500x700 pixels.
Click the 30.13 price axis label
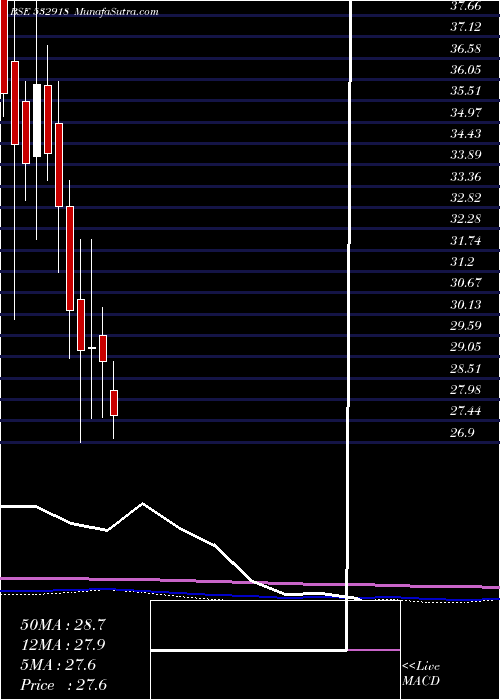[x=465, y=305]
